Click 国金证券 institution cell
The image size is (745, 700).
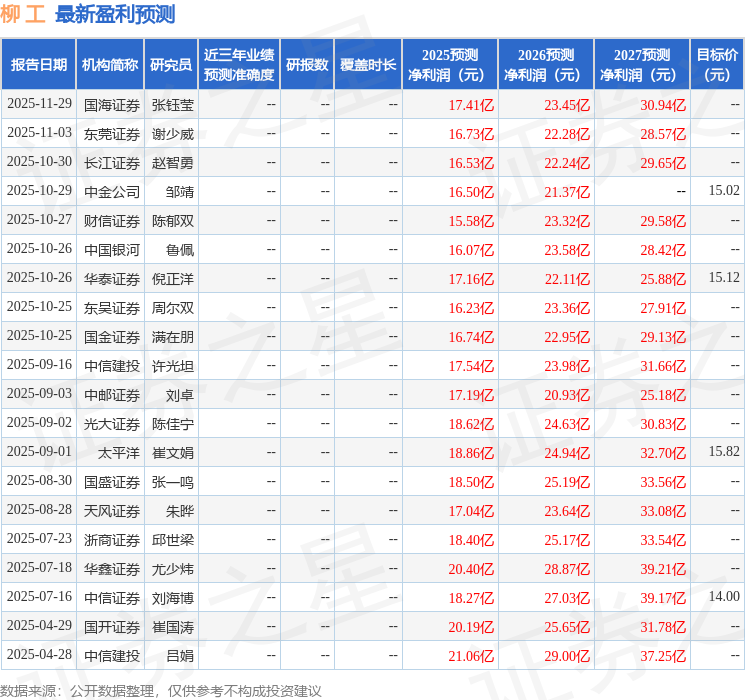(x=112, y=337)
